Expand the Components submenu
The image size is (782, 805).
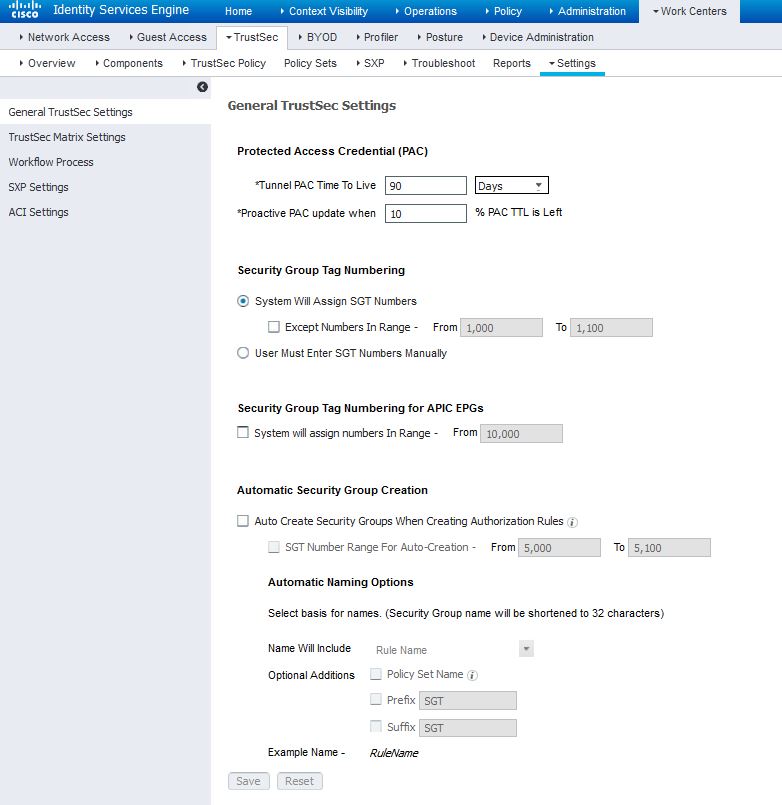point(129,63)
